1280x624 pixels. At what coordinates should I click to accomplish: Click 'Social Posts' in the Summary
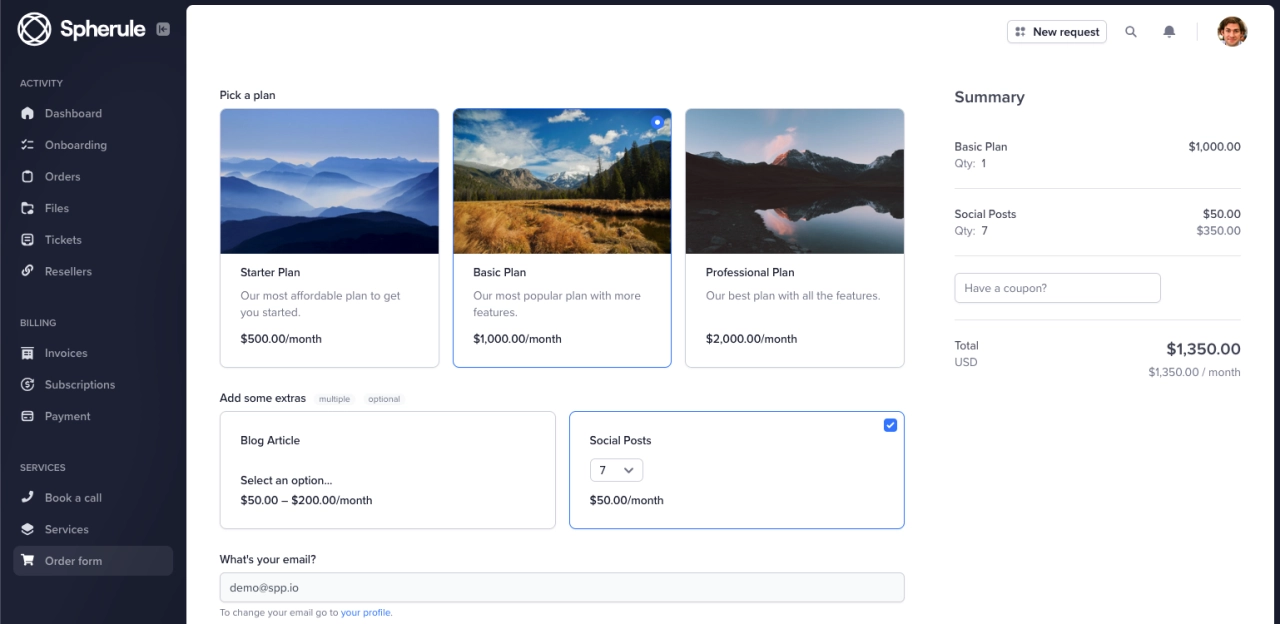tap(985, 214)
